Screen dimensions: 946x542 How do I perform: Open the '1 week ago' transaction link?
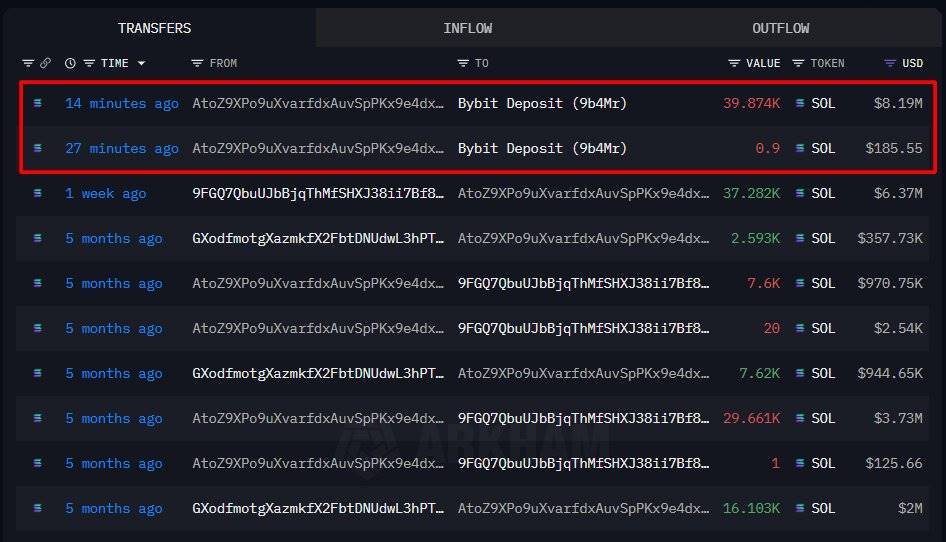coord(105,193)
